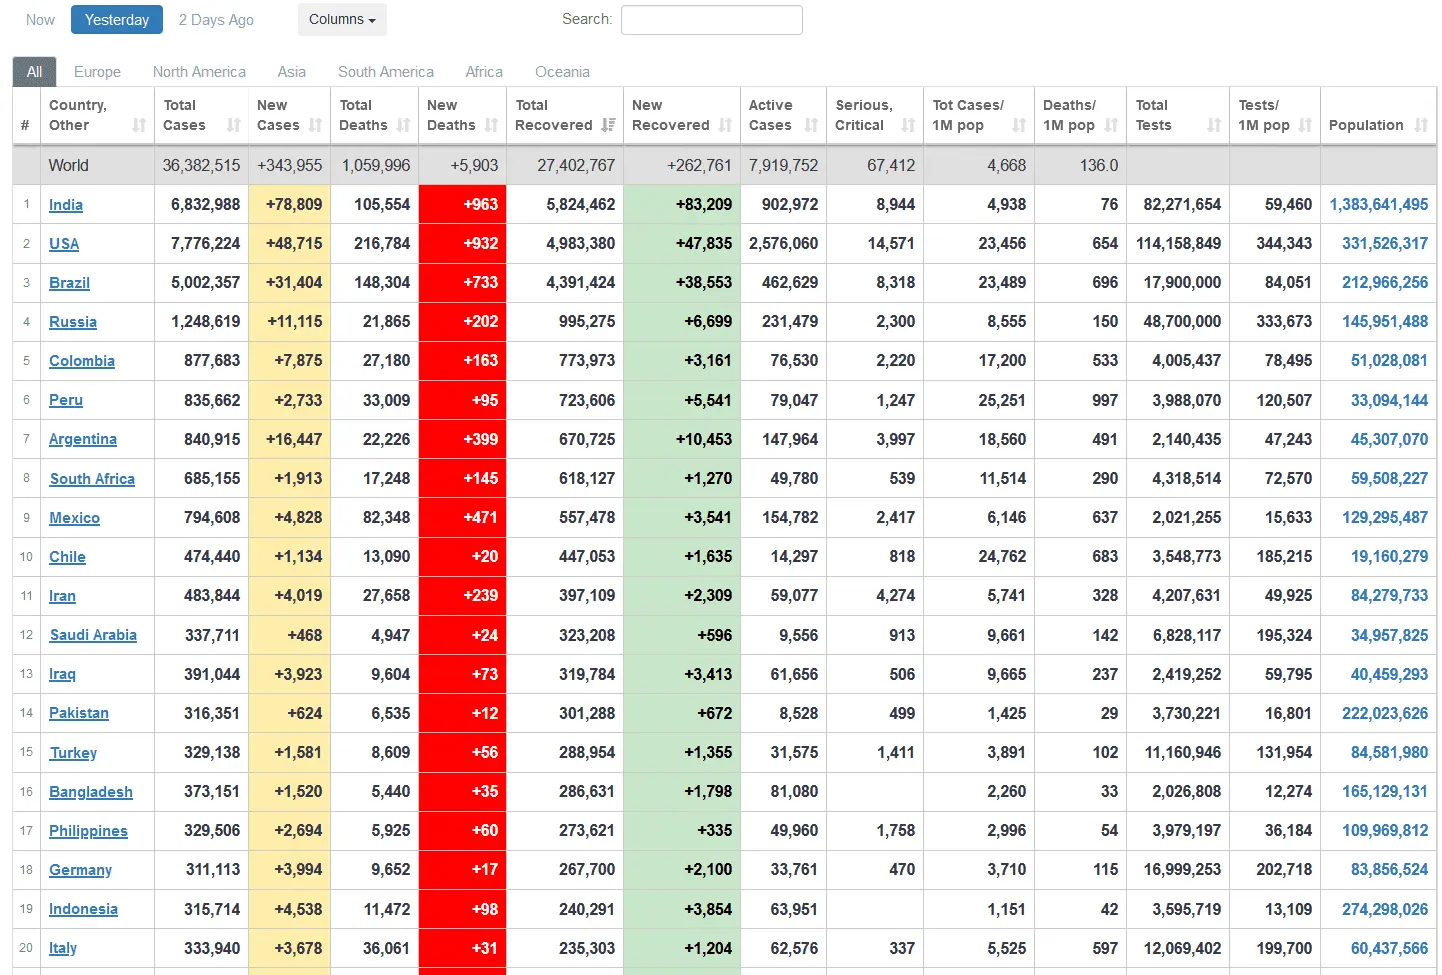The height and width of the screenshot is (975, 1442).
Task: Switch to Now data view
Action: (40, 19)
